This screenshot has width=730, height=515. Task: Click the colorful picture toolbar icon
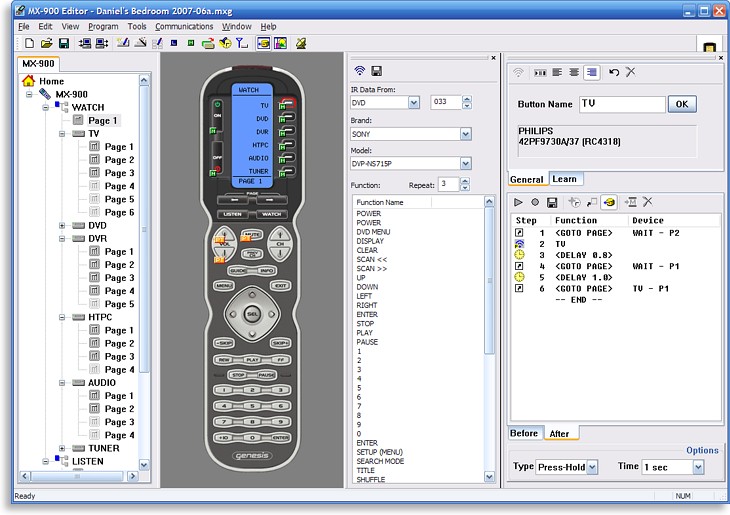coord(280,43)
